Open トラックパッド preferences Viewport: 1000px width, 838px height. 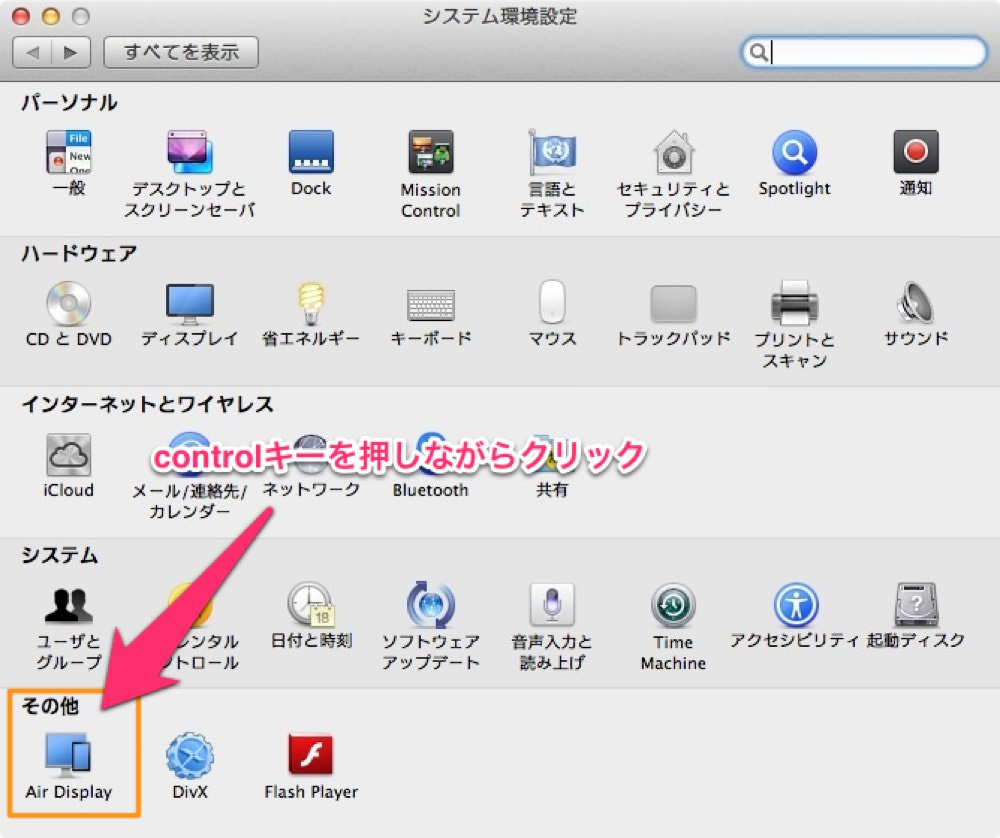coord(673,304)
